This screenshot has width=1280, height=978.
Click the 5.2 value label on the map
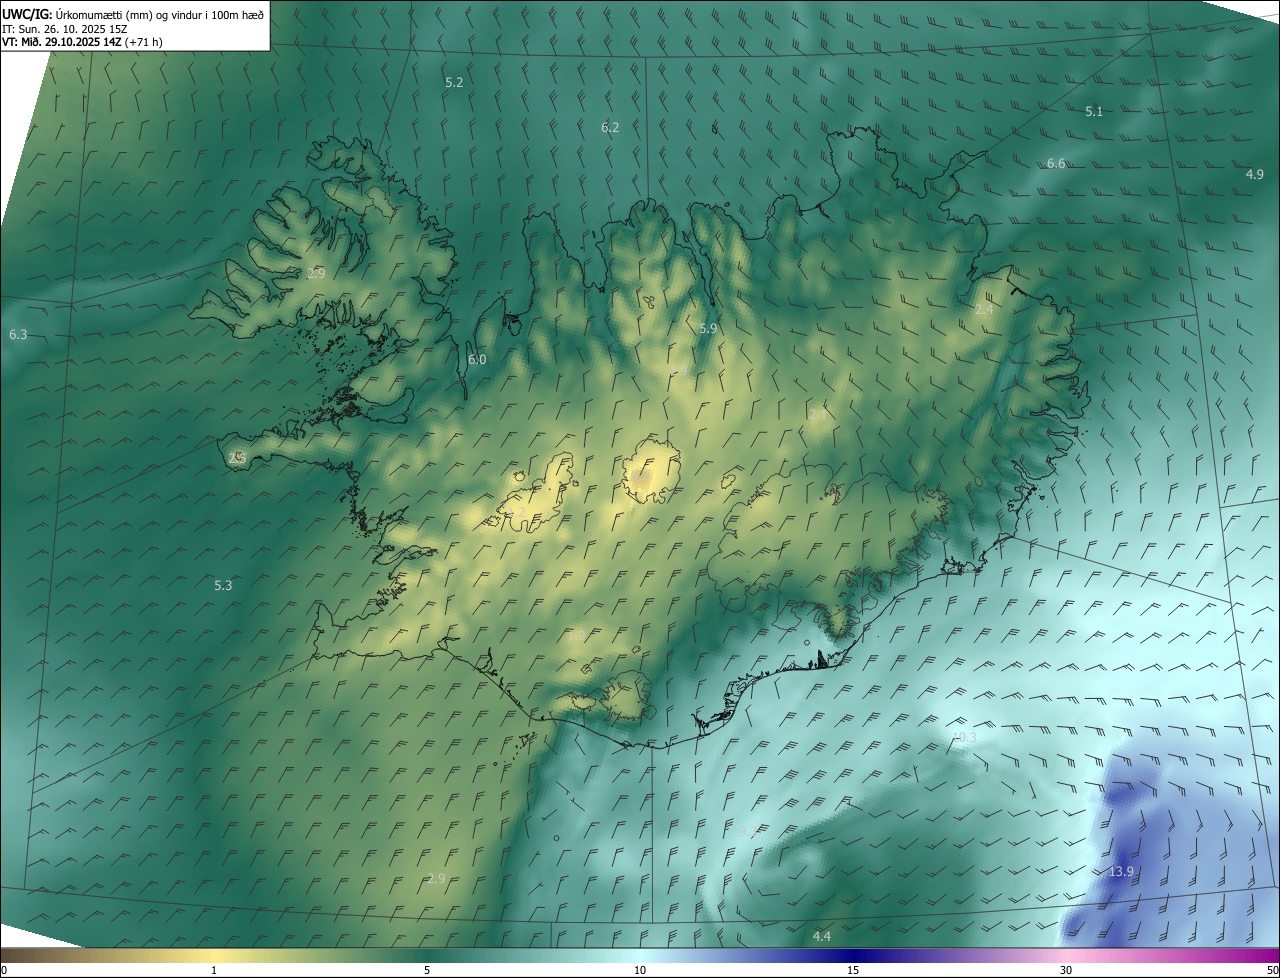pyautogui.click(x=454, y=82)
